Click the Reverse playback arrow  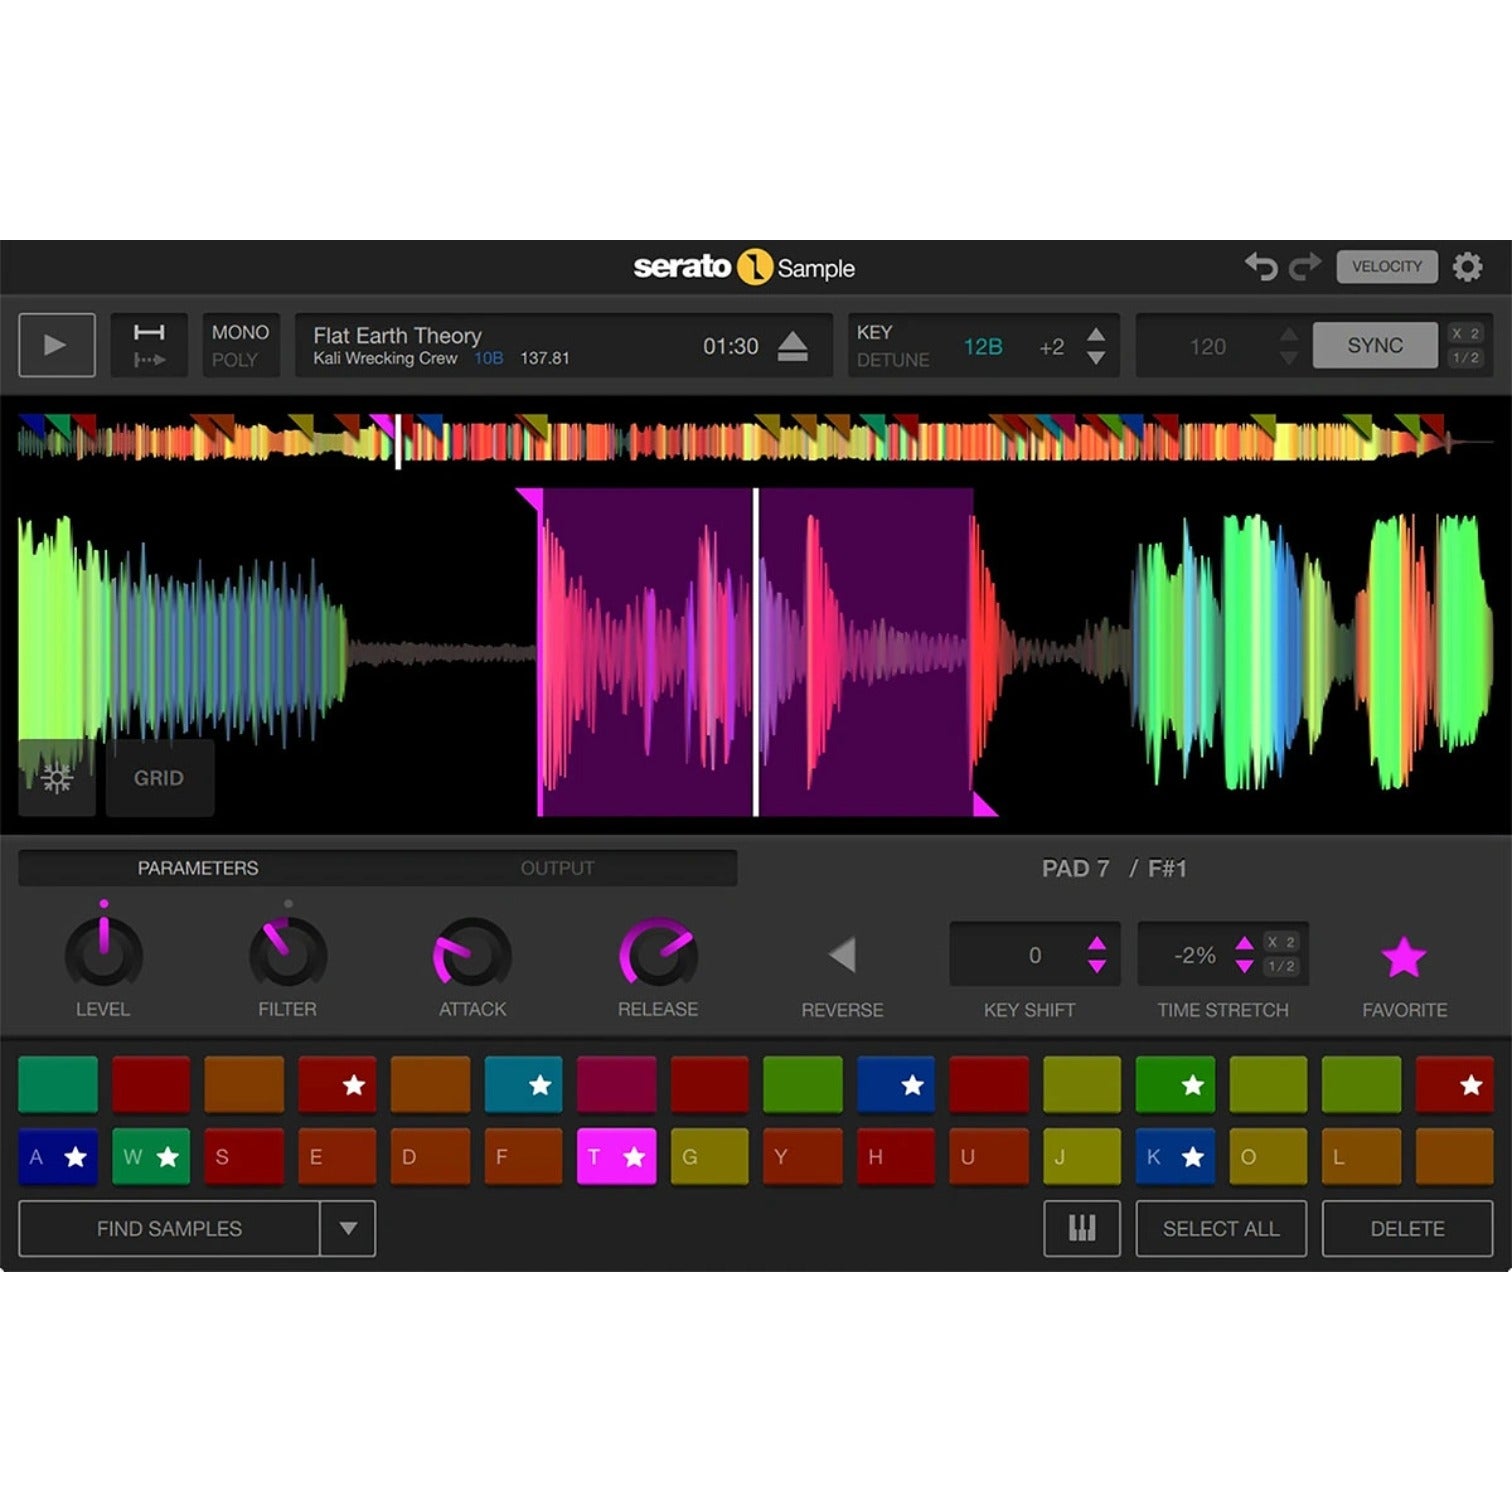point(843,956)
